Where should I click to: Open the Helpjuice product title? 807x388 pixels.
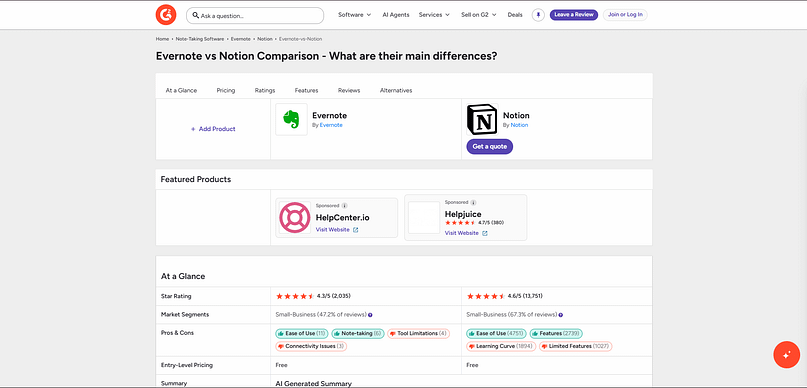463,213
